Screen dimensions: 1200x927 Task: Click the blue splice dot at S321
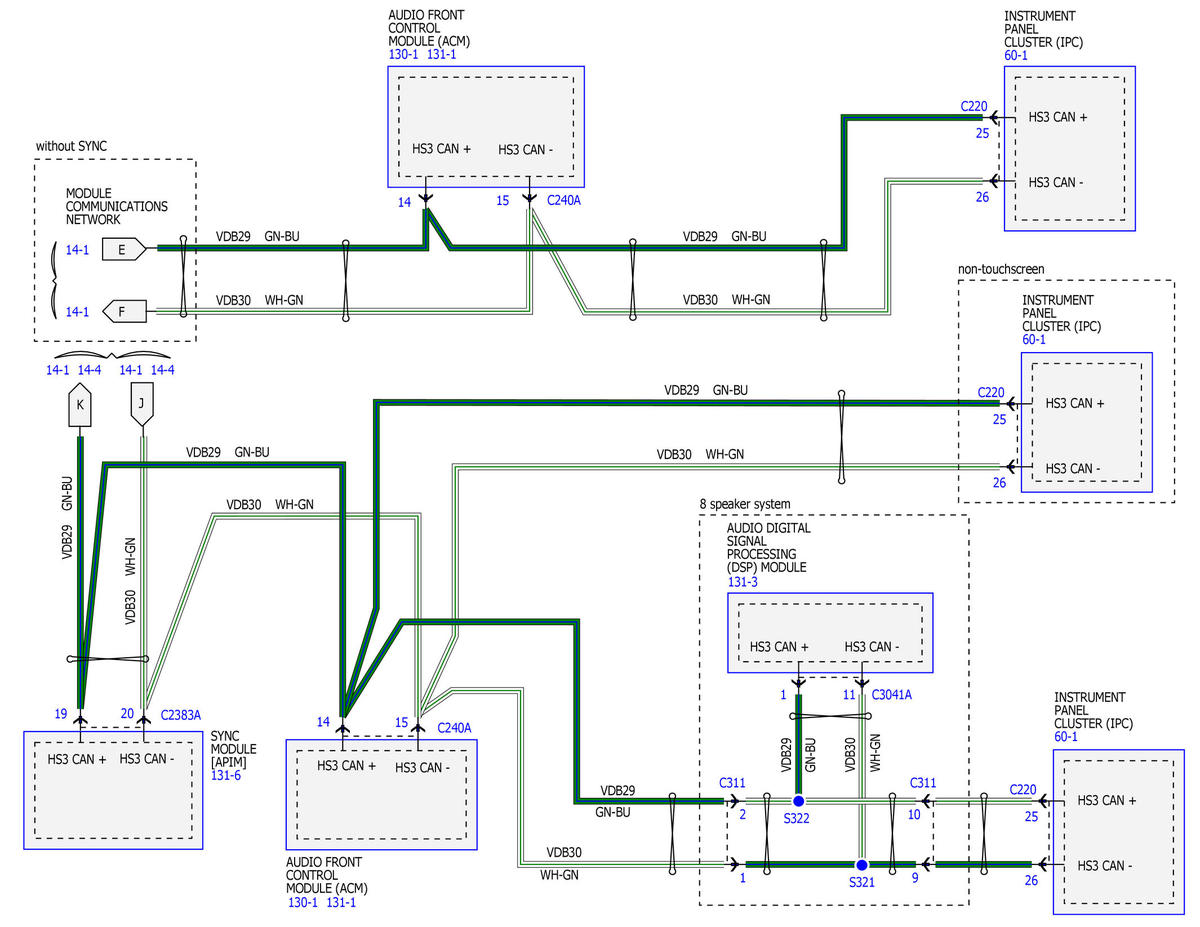[x=861, y=864]
